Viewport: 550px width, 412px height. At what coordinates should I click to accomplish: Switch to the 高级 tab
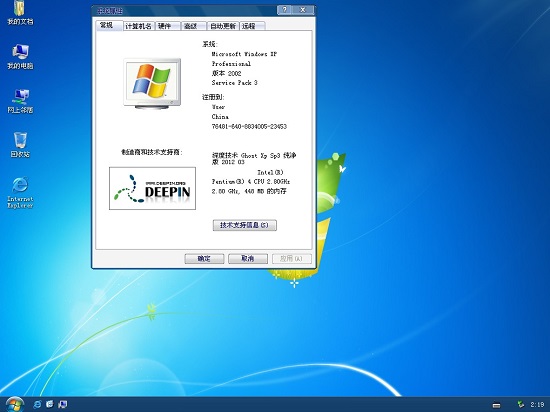coord(193,26)
